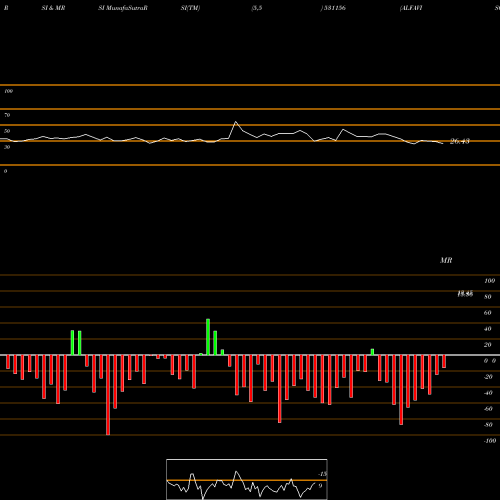Viewport: 500px width, 500px height.
Task: Open the mini overview chart thumbnail at bottom
Action: [x=247, y=479]
